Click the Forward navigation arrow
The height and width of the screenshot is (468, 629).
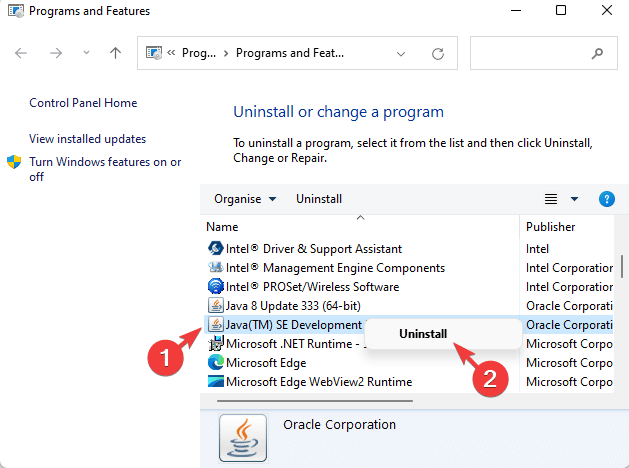(56, 53)
